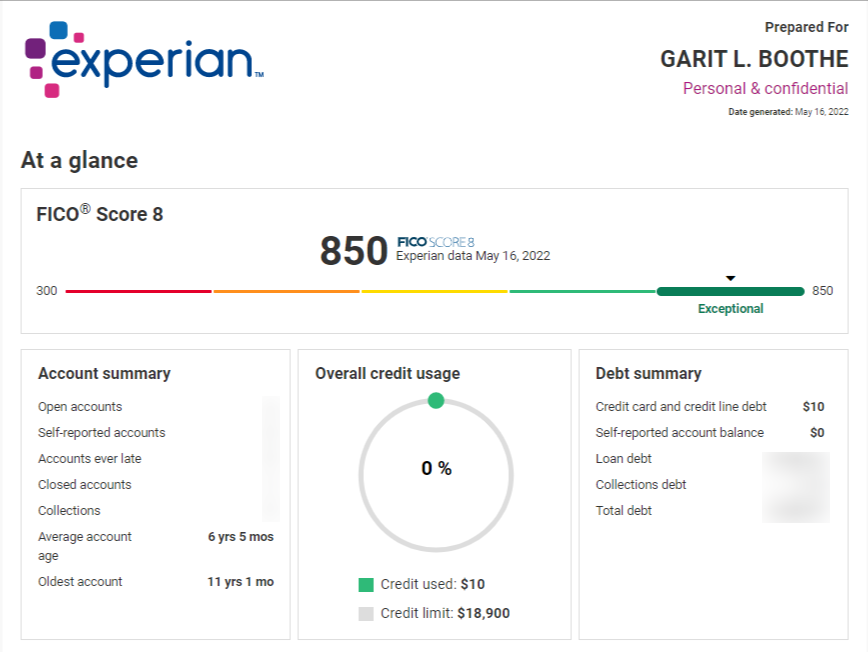Screen dimensions: 868x652
Task: Click the black triangle score marker
Action: (731, 278)
